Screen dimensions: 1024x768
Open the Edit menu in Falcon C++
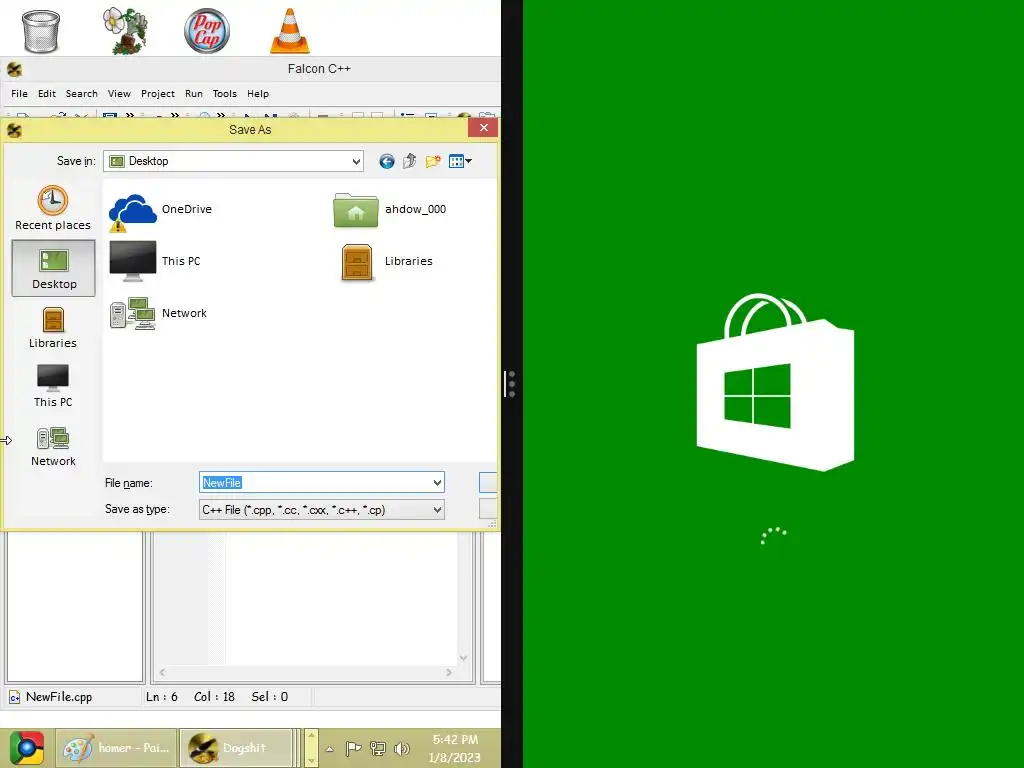click(46, 94)
